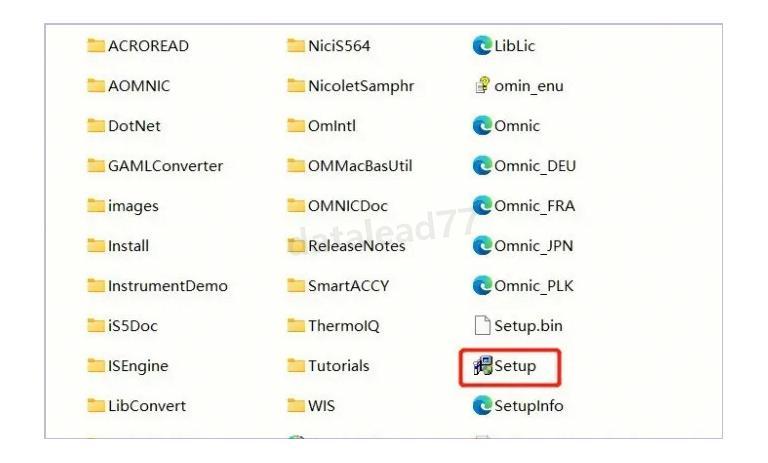768x463 pixels.
Task: Click the Omnic_PLK file icon
Action: pyautogui.click(x=482, y=286)
